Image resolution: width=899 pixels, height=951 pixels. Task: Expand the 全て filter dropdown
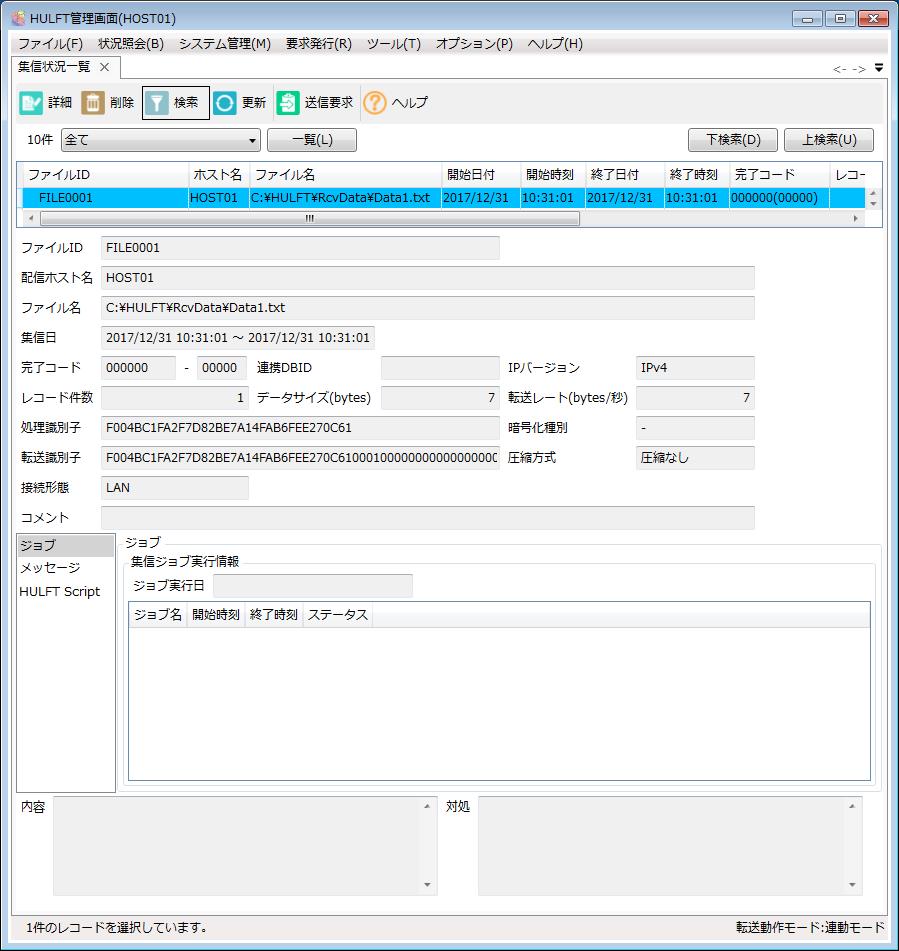click(161, 140)
